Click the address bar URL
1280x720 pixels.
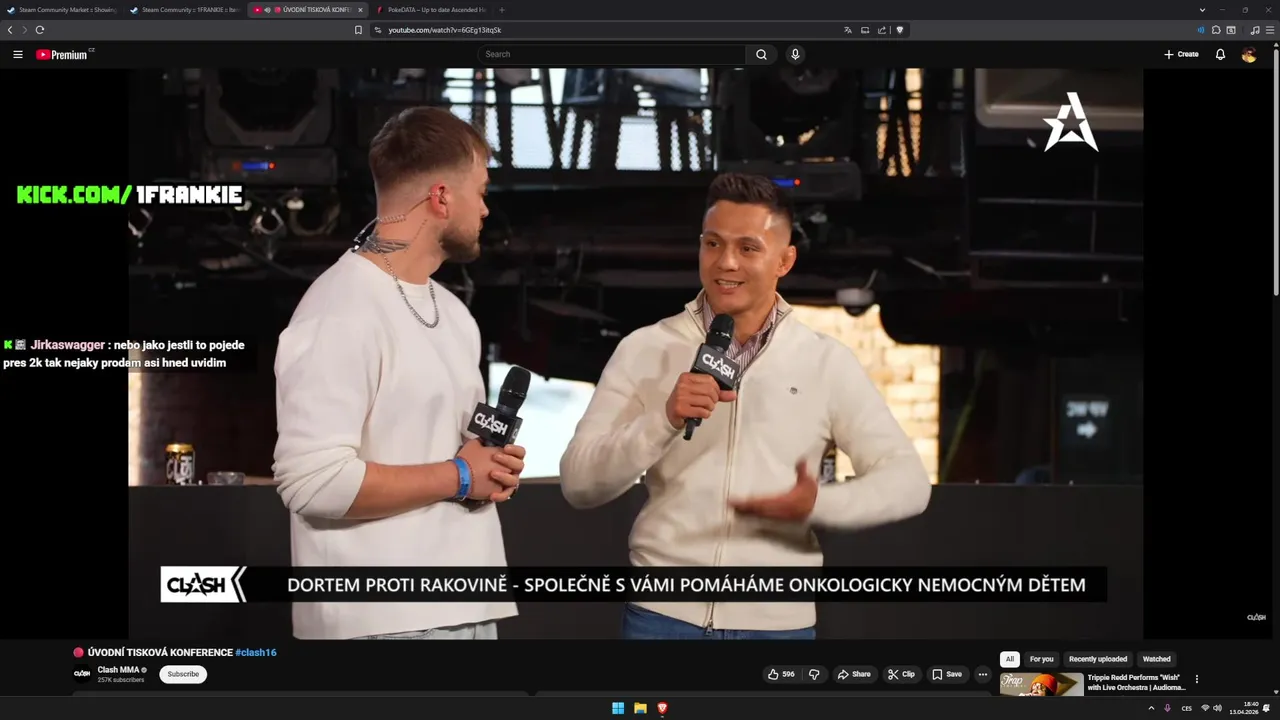click(445, 30)
